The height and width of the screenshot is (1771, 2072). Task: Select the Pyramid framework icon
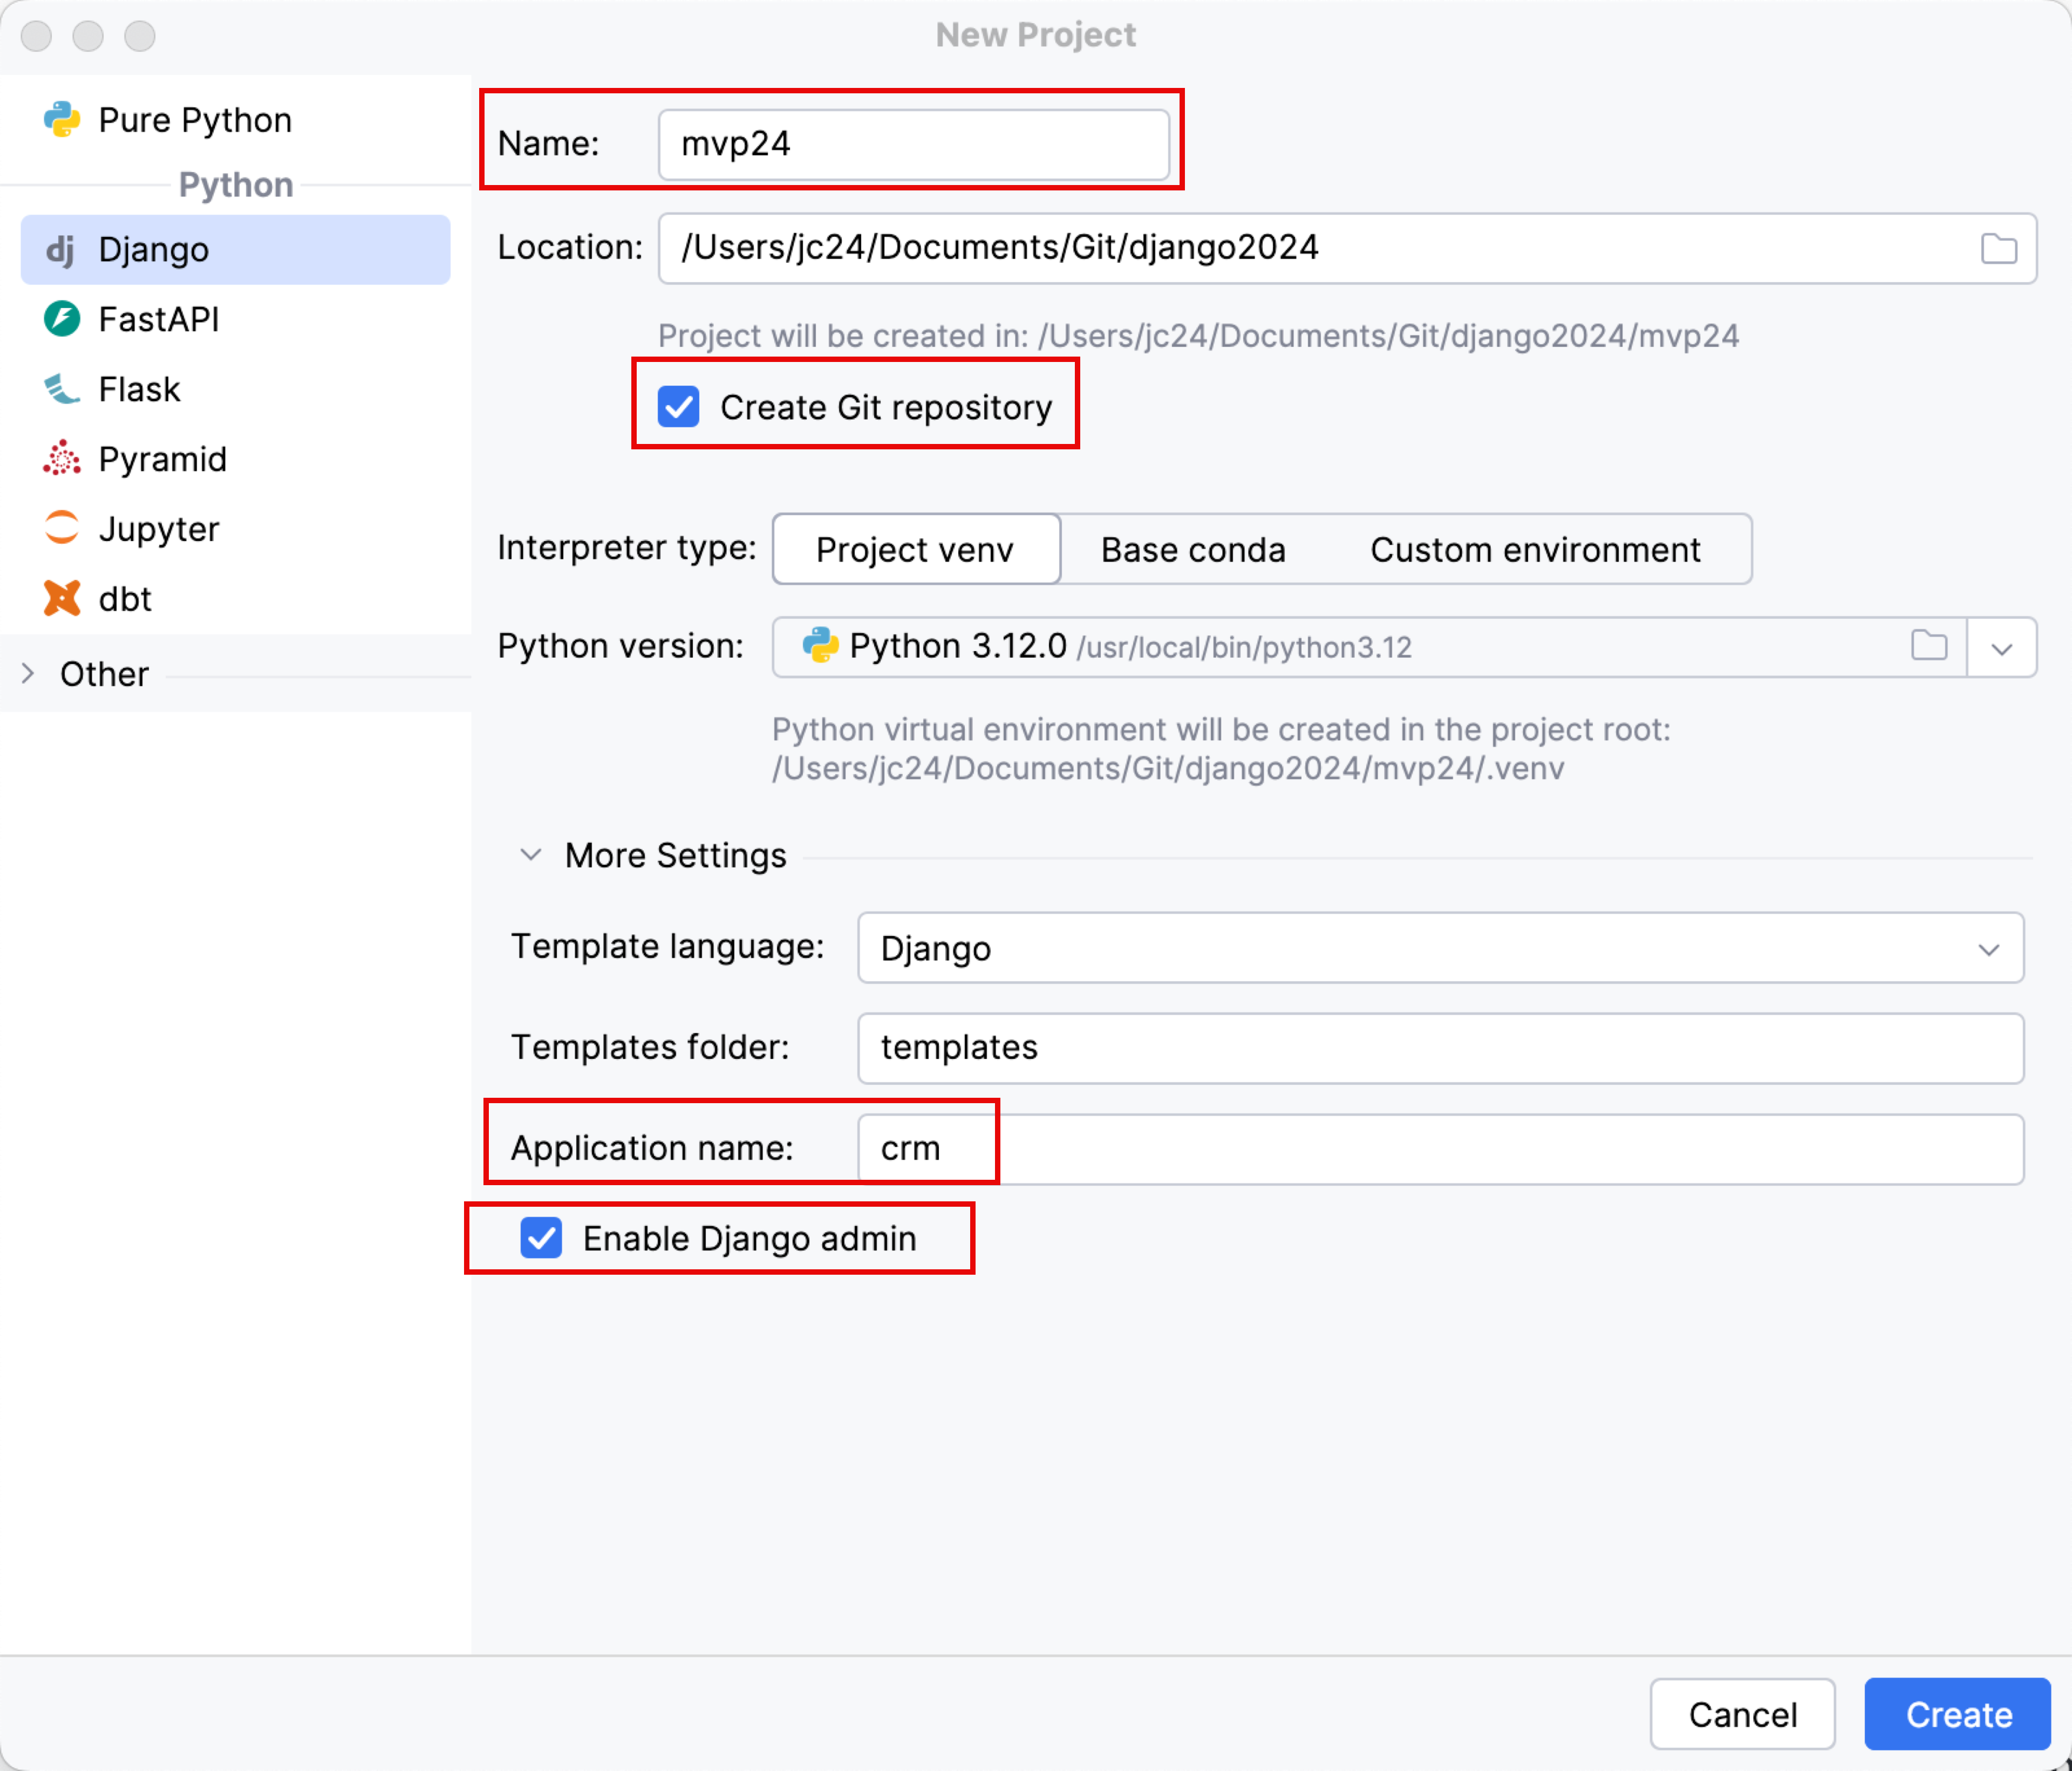tap(62, 459)
